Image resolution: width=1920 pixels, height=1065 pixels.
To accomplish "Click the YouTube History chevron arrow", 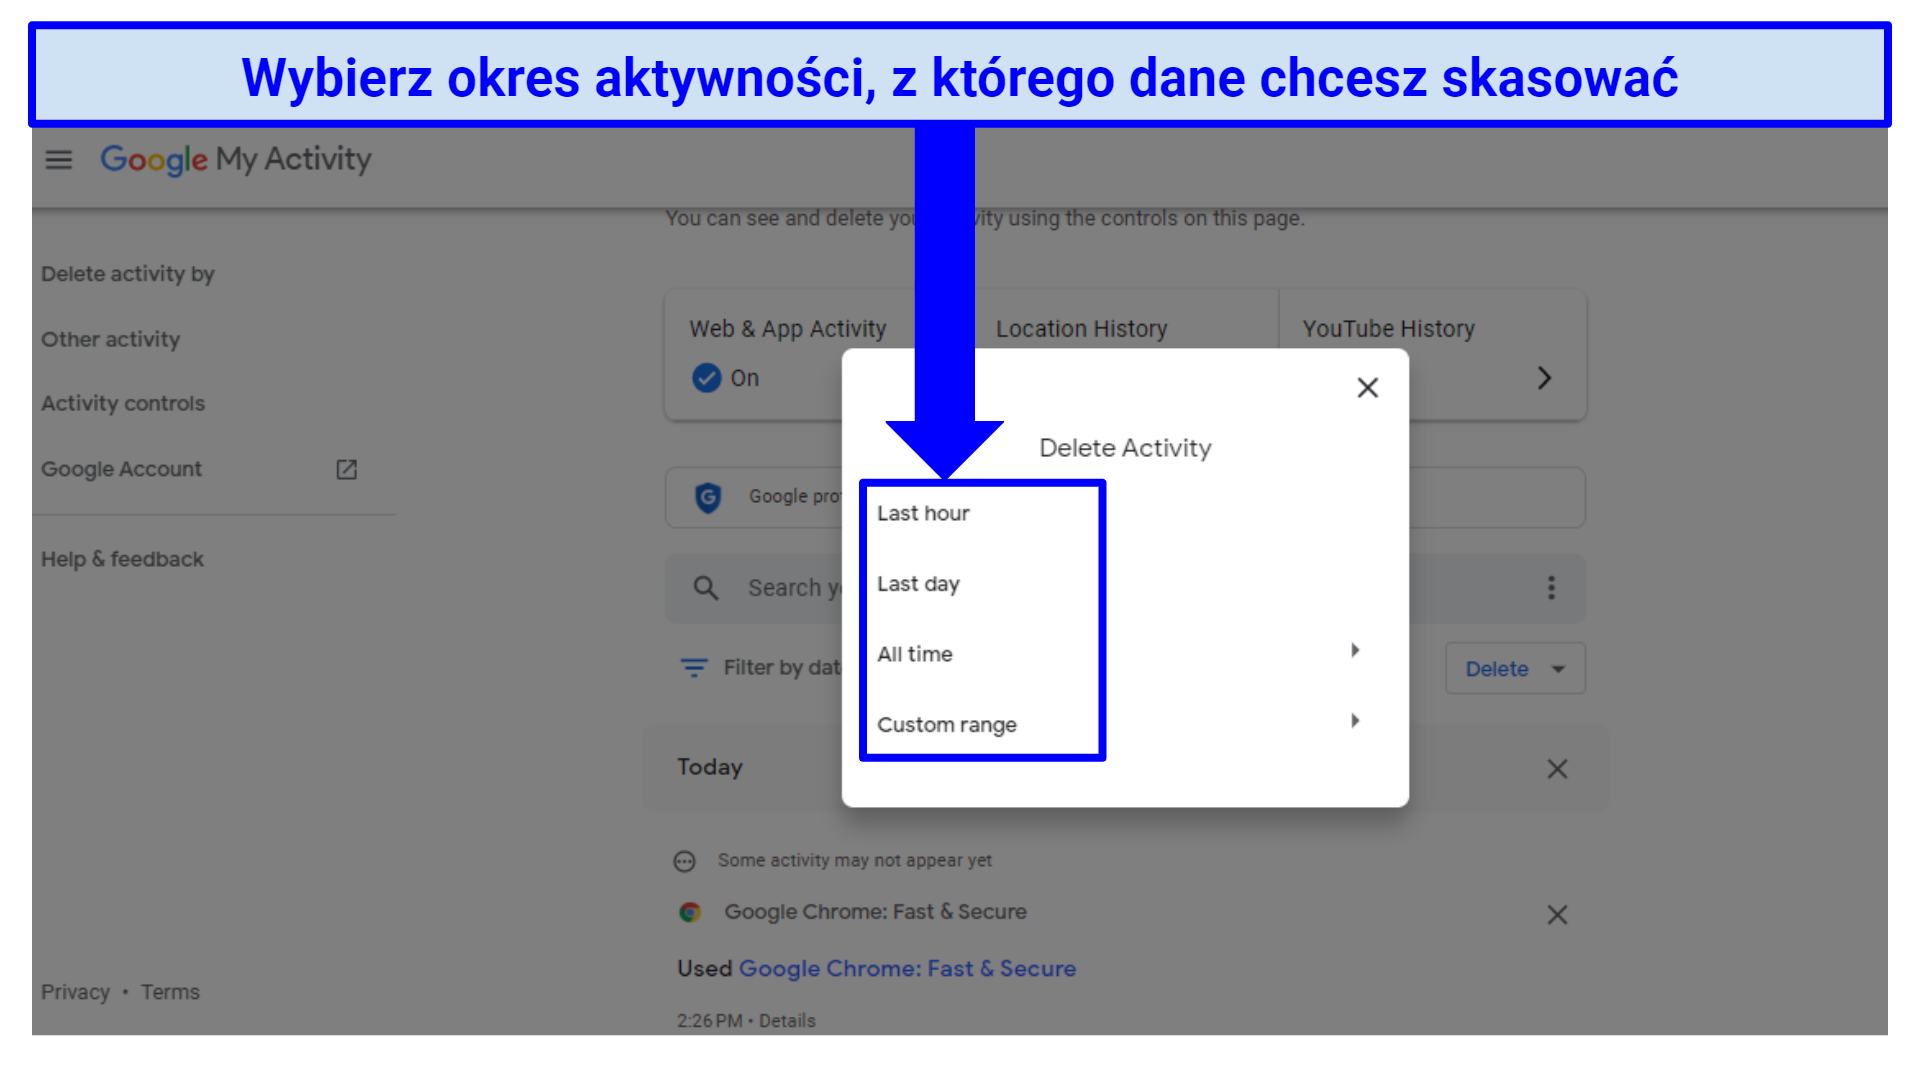I will pos(1544,378).
